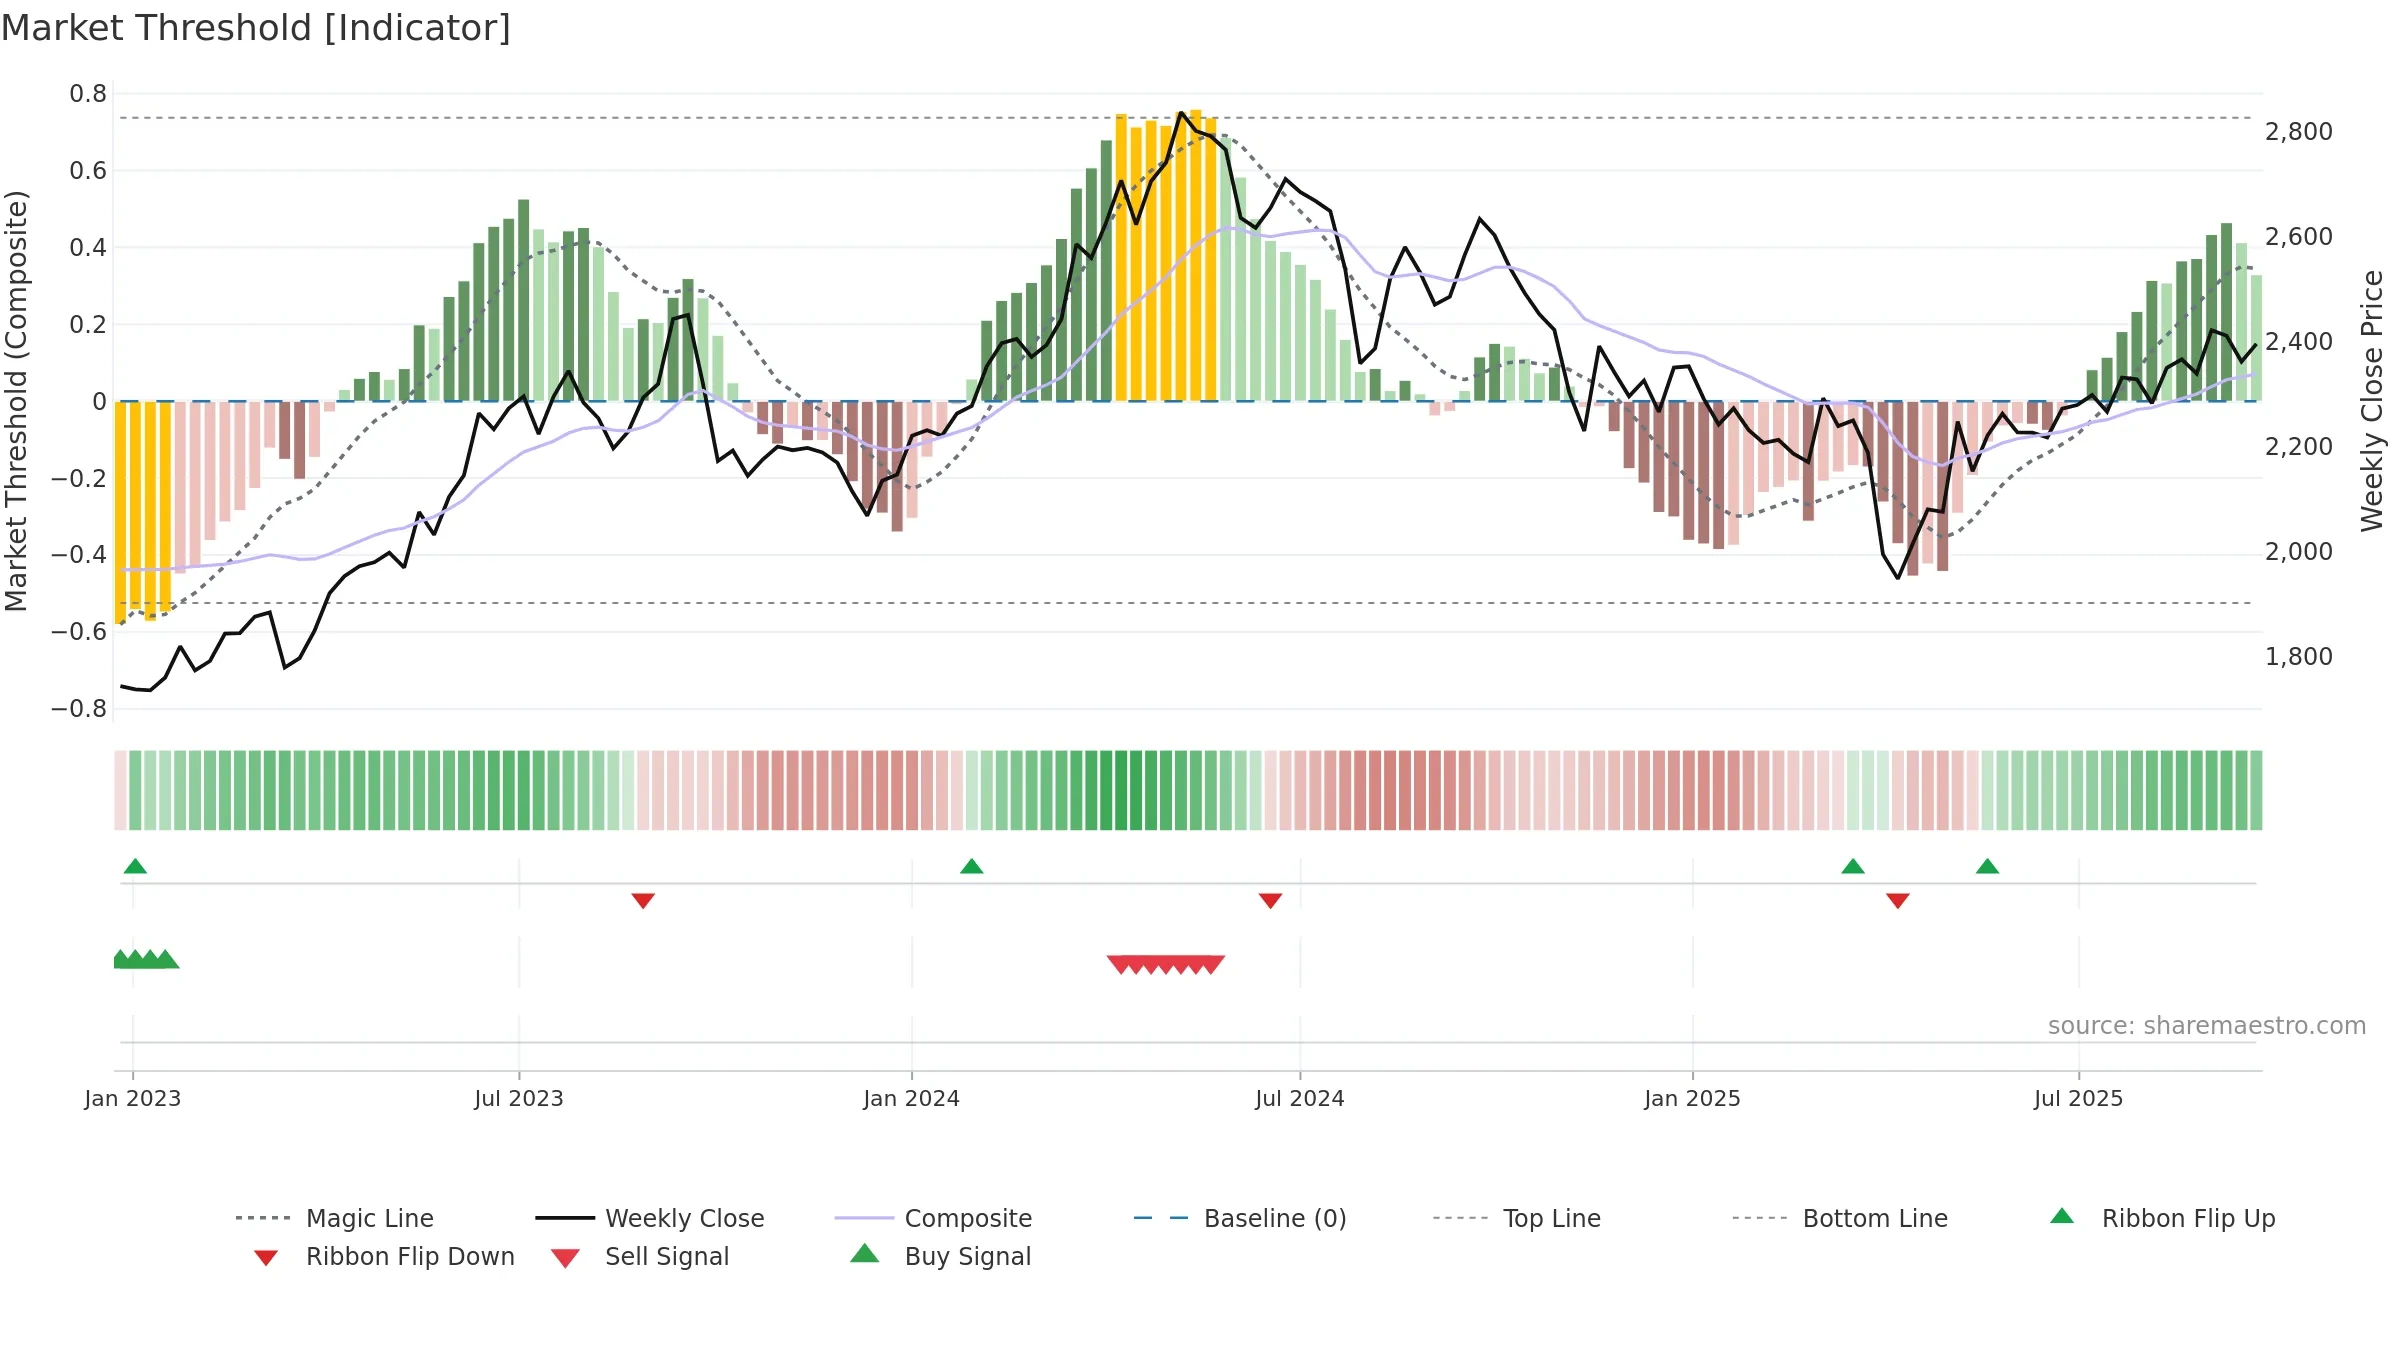This screenshot has height=1350, width=2400.
Task: Click the Ribbon Flip Down marker before Jul 2024
Action: pos(1270,901)
